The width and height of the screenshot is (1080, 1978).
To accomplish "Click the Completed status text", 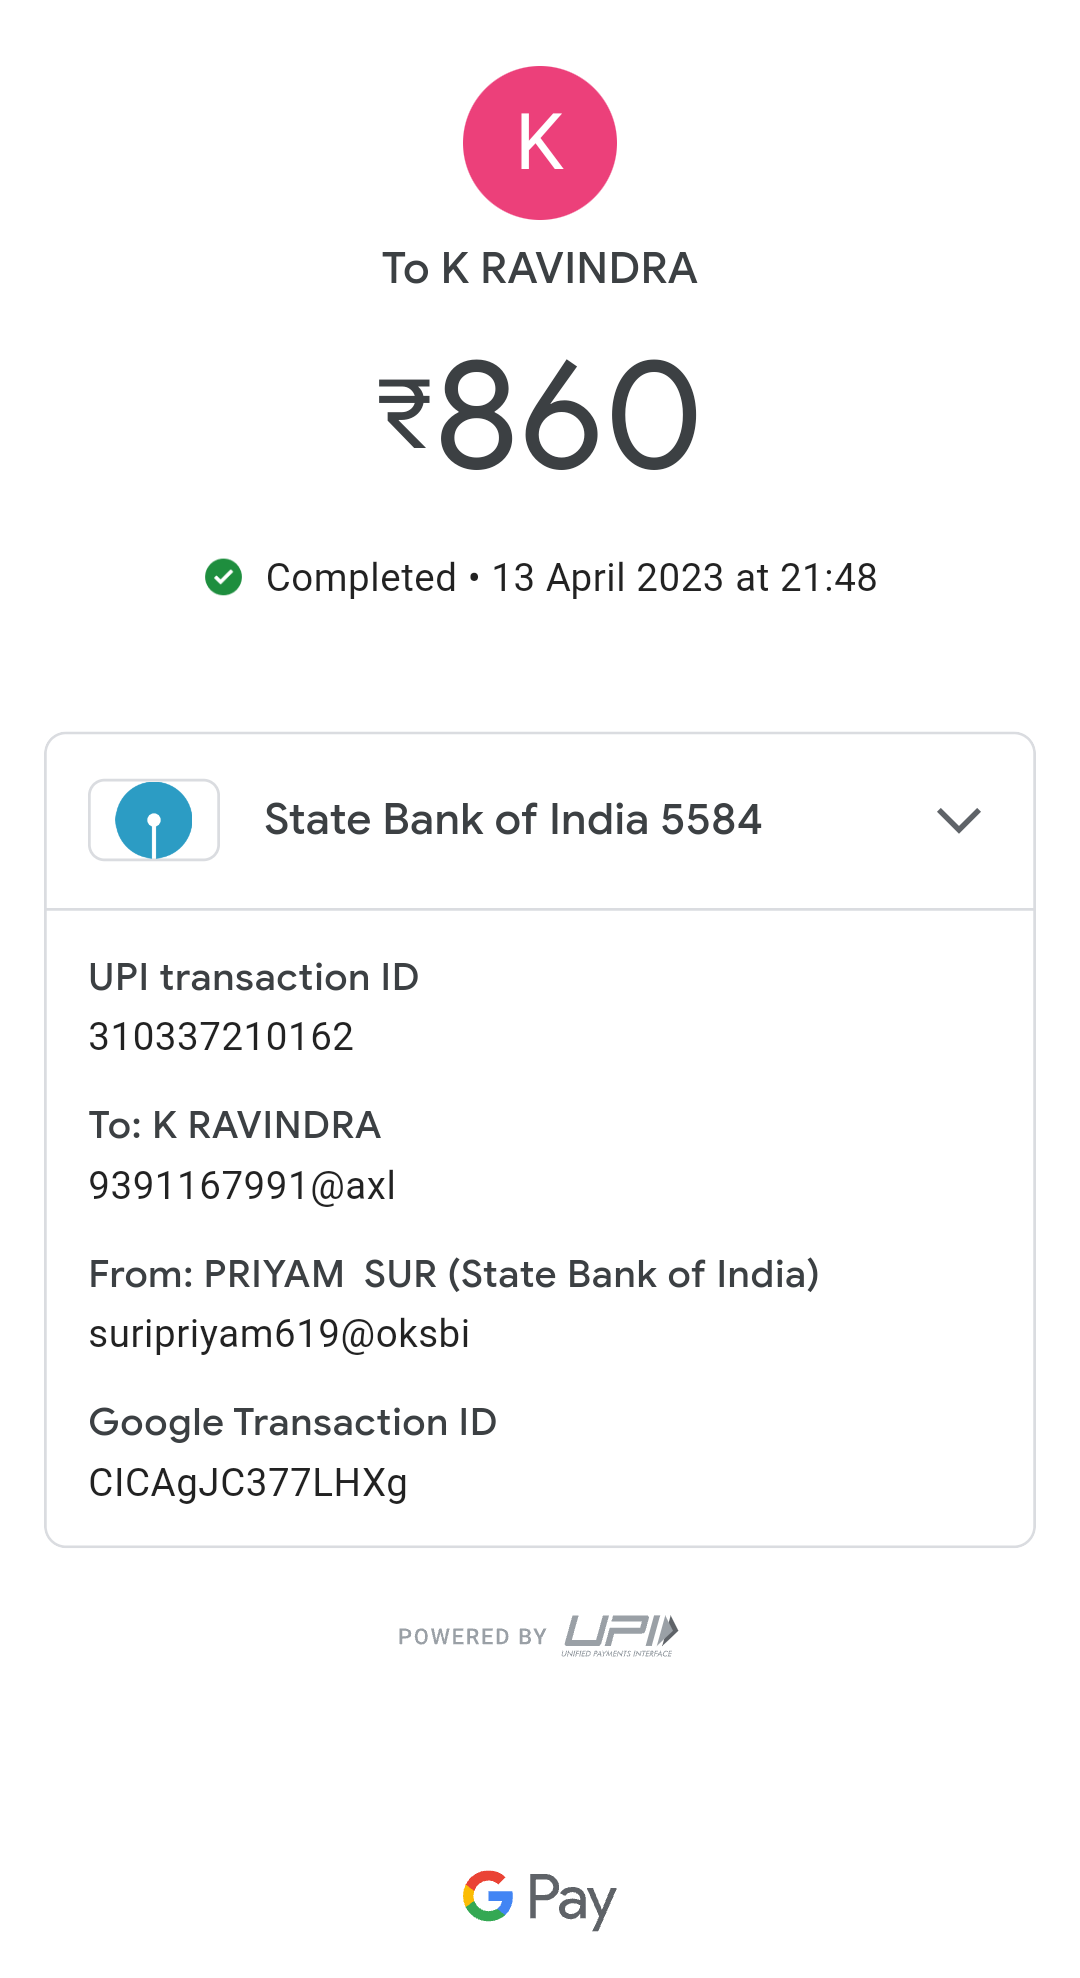I will [360, 578].
